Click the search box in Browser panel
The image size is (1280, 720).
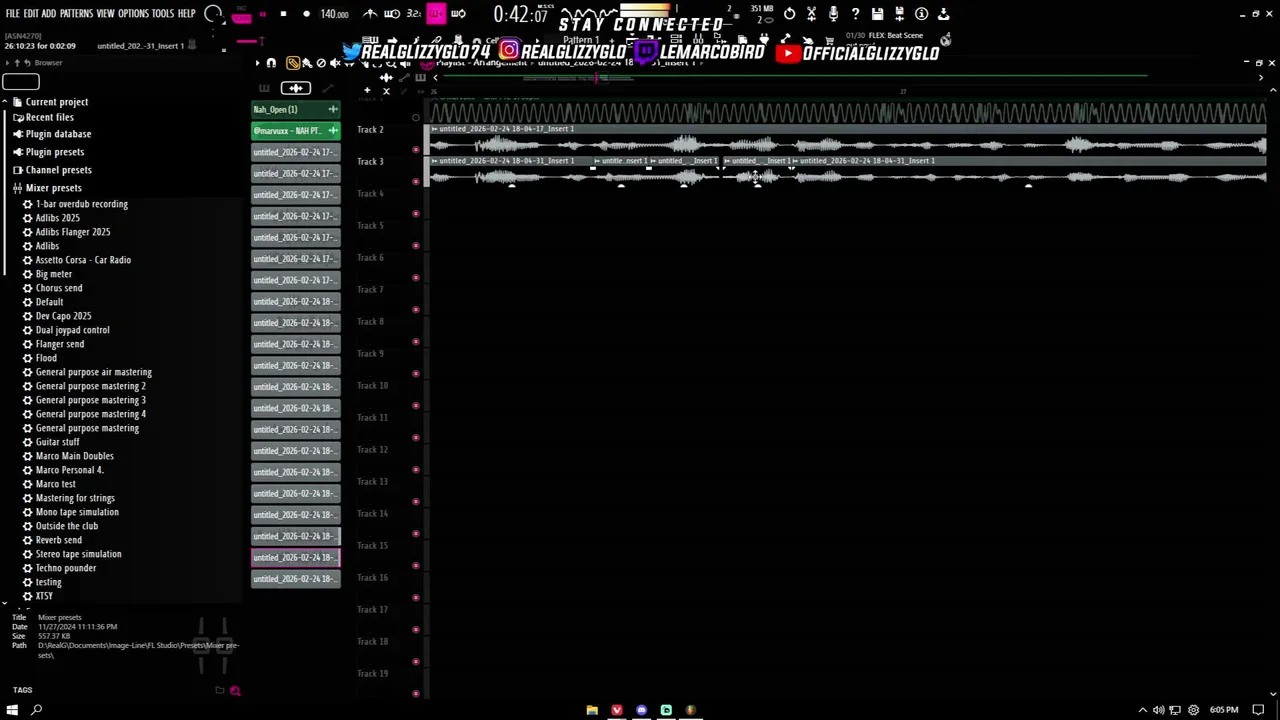click(x=21, y=82)
